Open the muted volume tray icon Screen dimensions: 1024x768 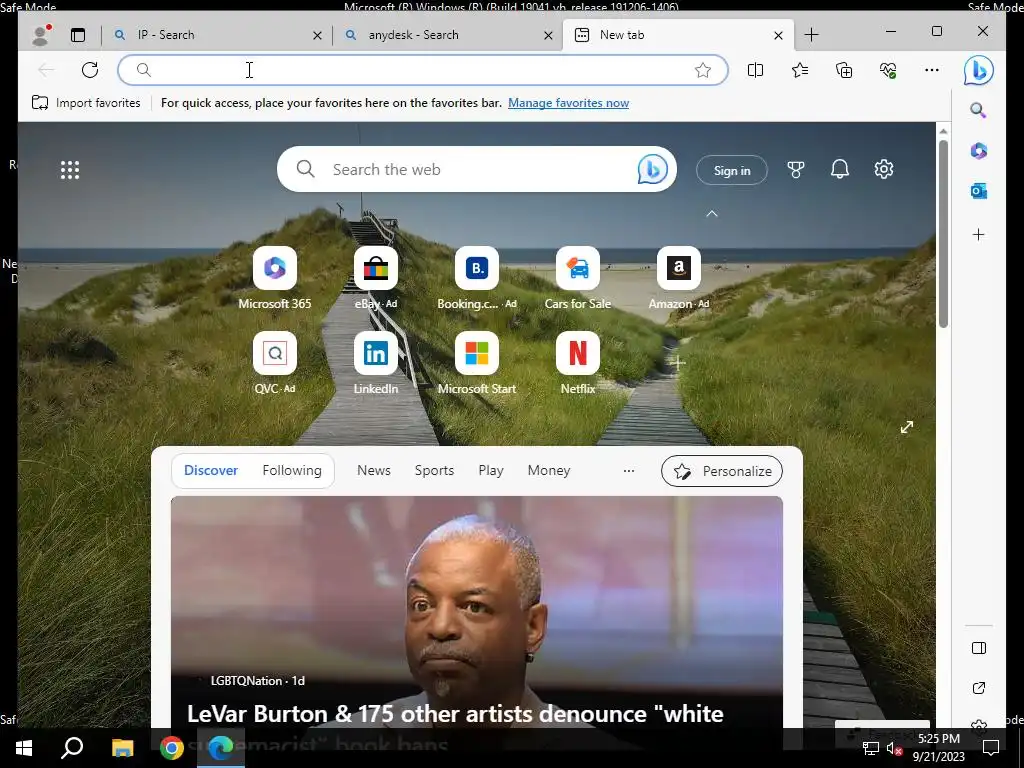tap(894, 749)
